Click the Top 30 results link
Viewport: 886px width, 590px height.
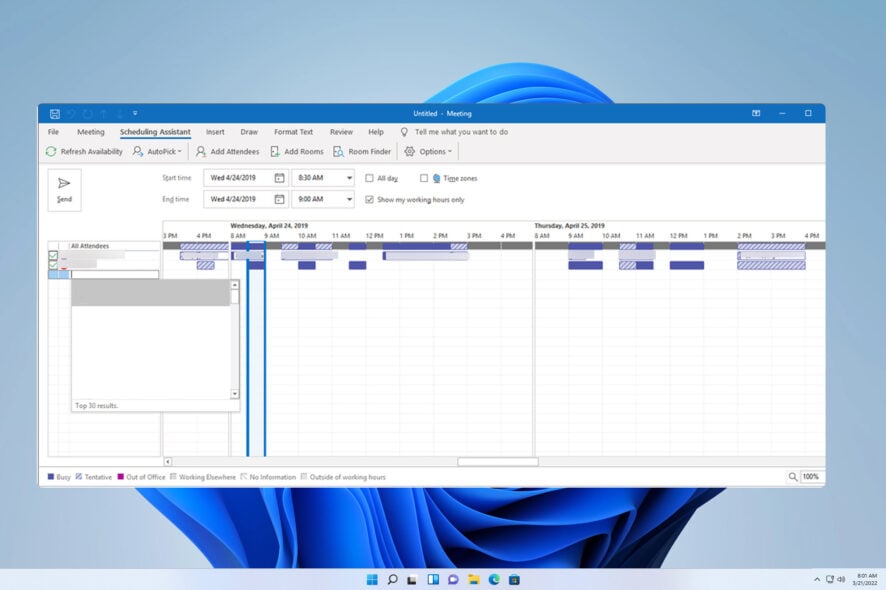pos(96,405)
